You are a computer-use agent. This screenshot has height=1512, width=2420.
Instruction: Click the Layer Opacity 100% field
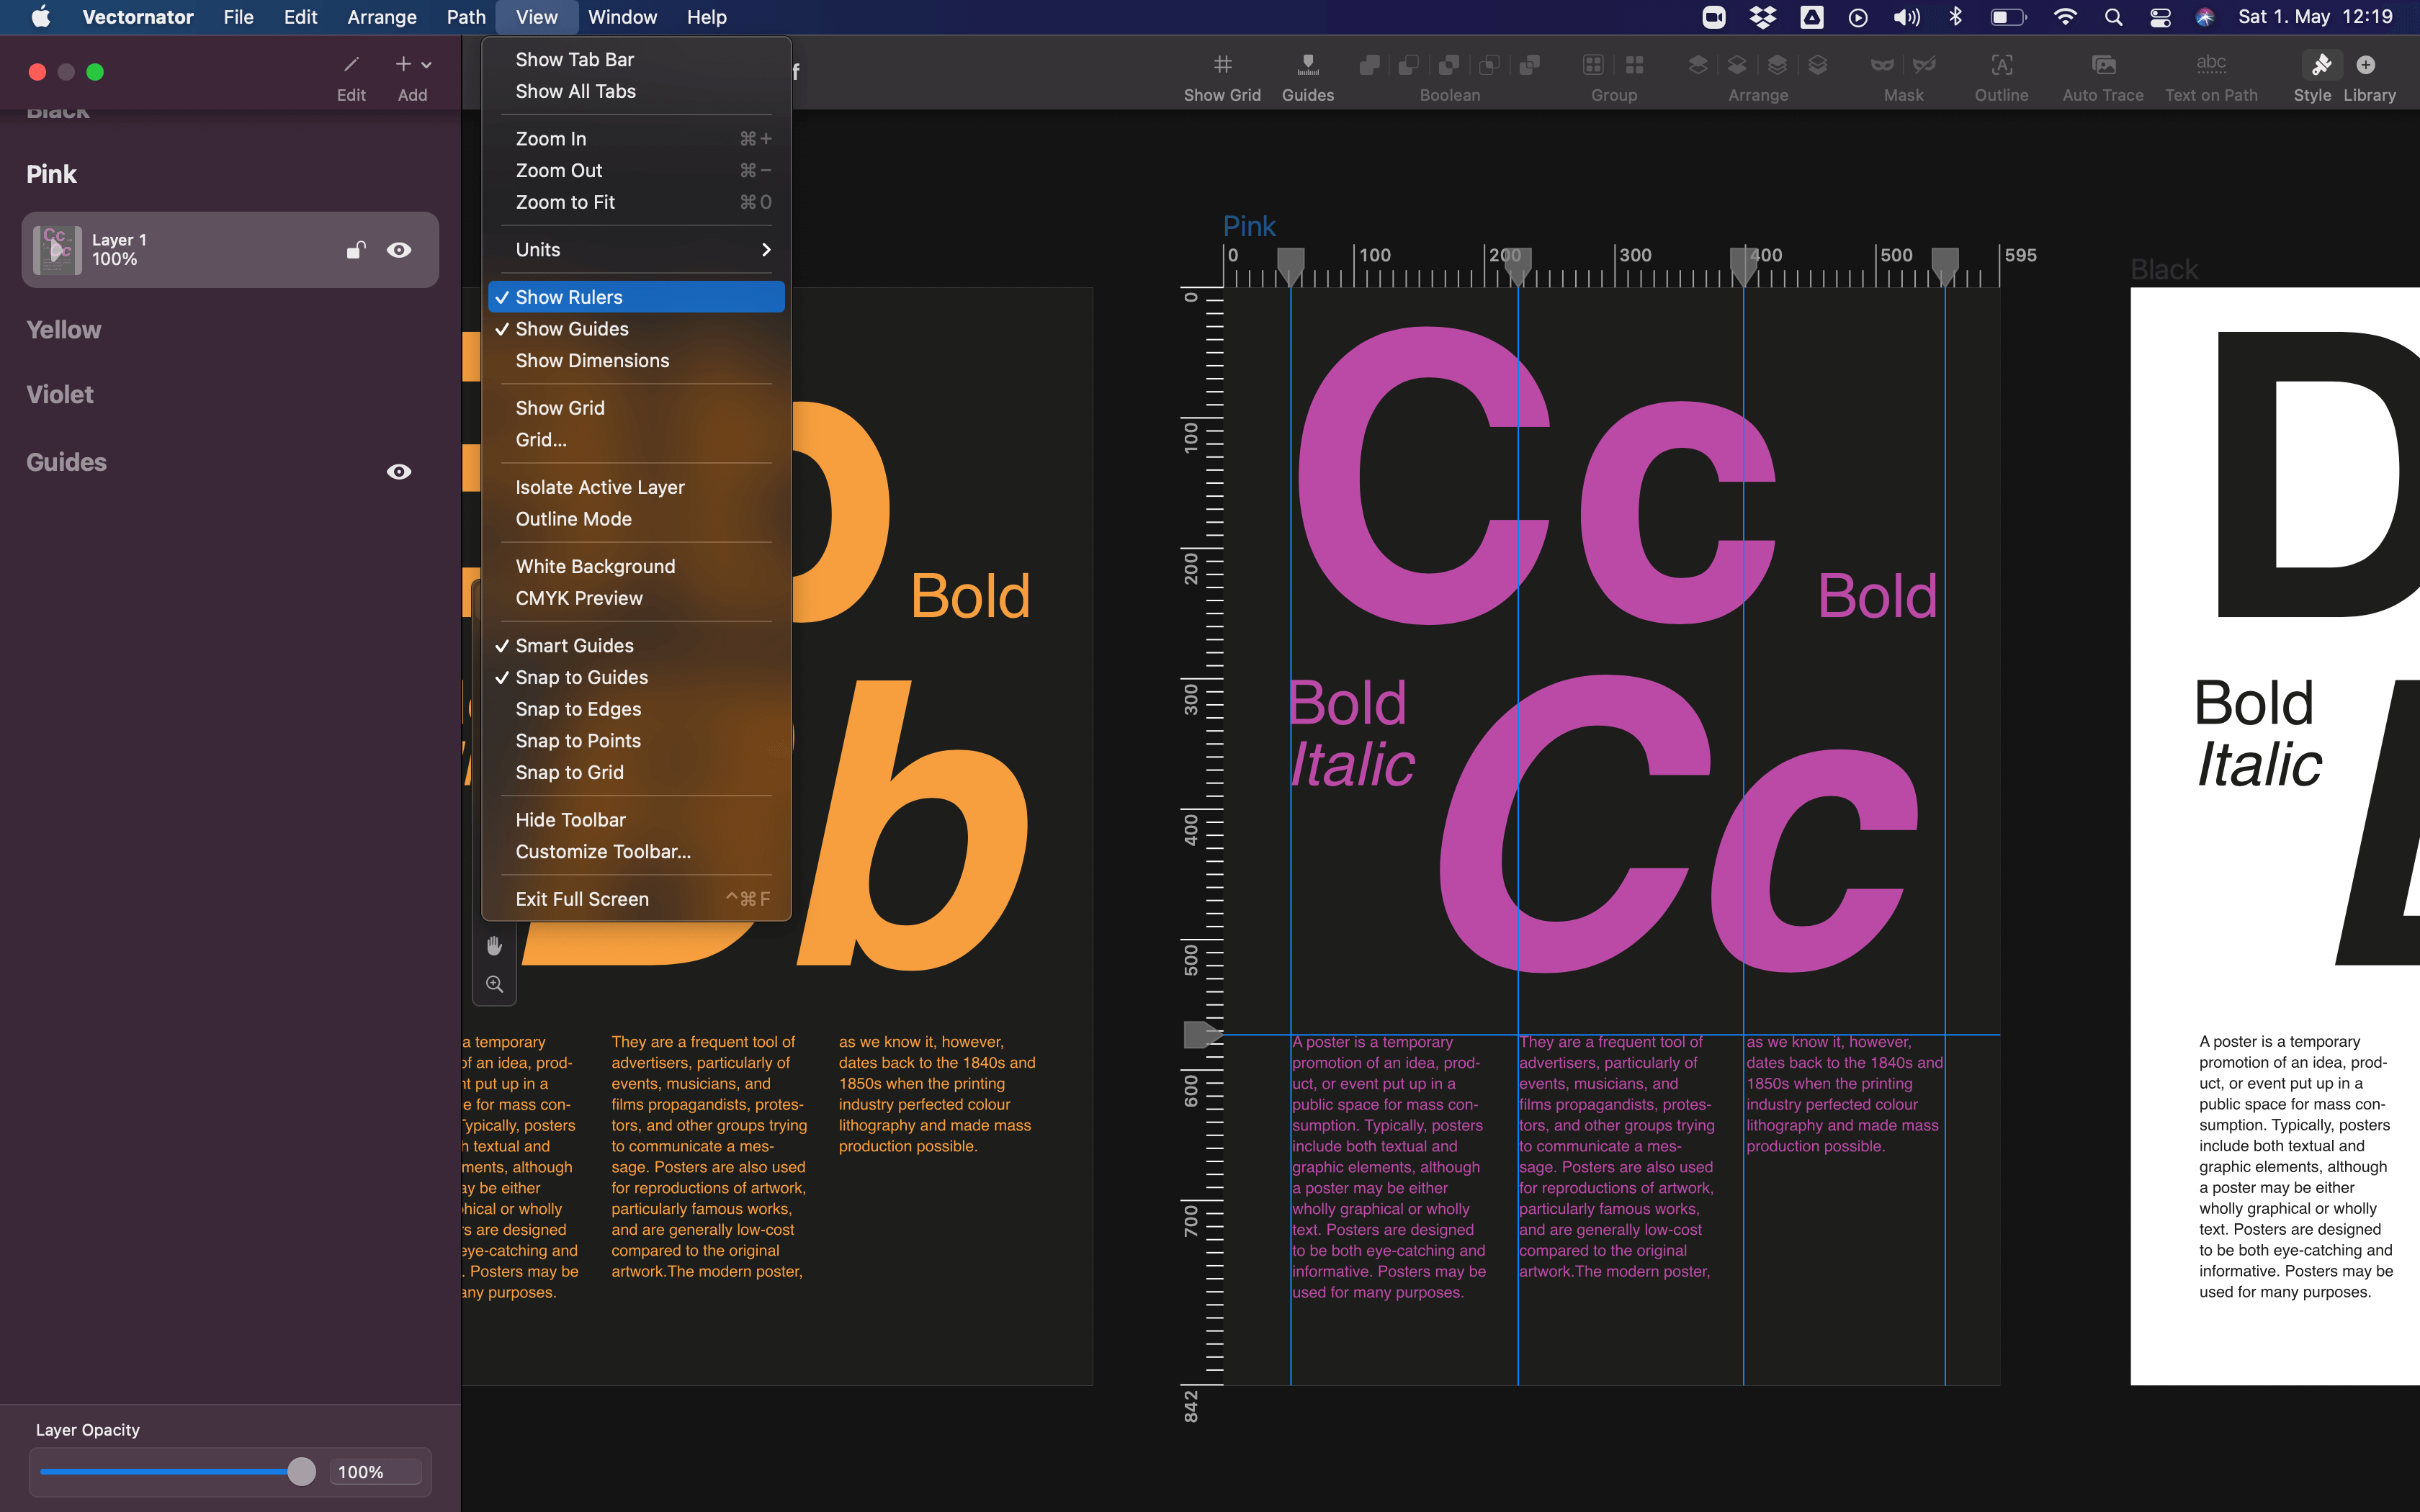pyautogui.click(x=375, y=1471)
